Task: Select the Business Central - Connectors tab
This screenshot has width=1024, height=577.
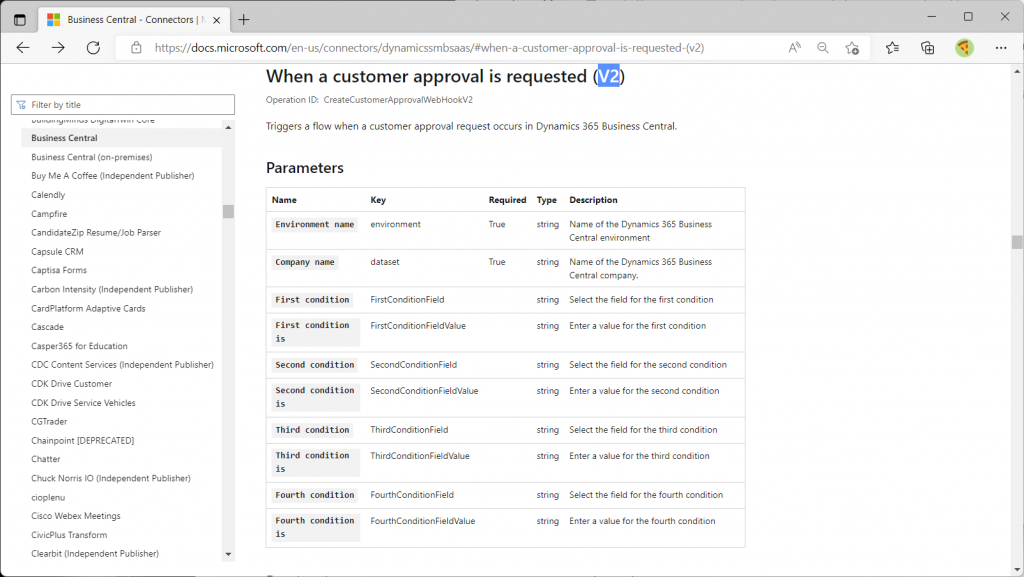Action: [135, 20]
